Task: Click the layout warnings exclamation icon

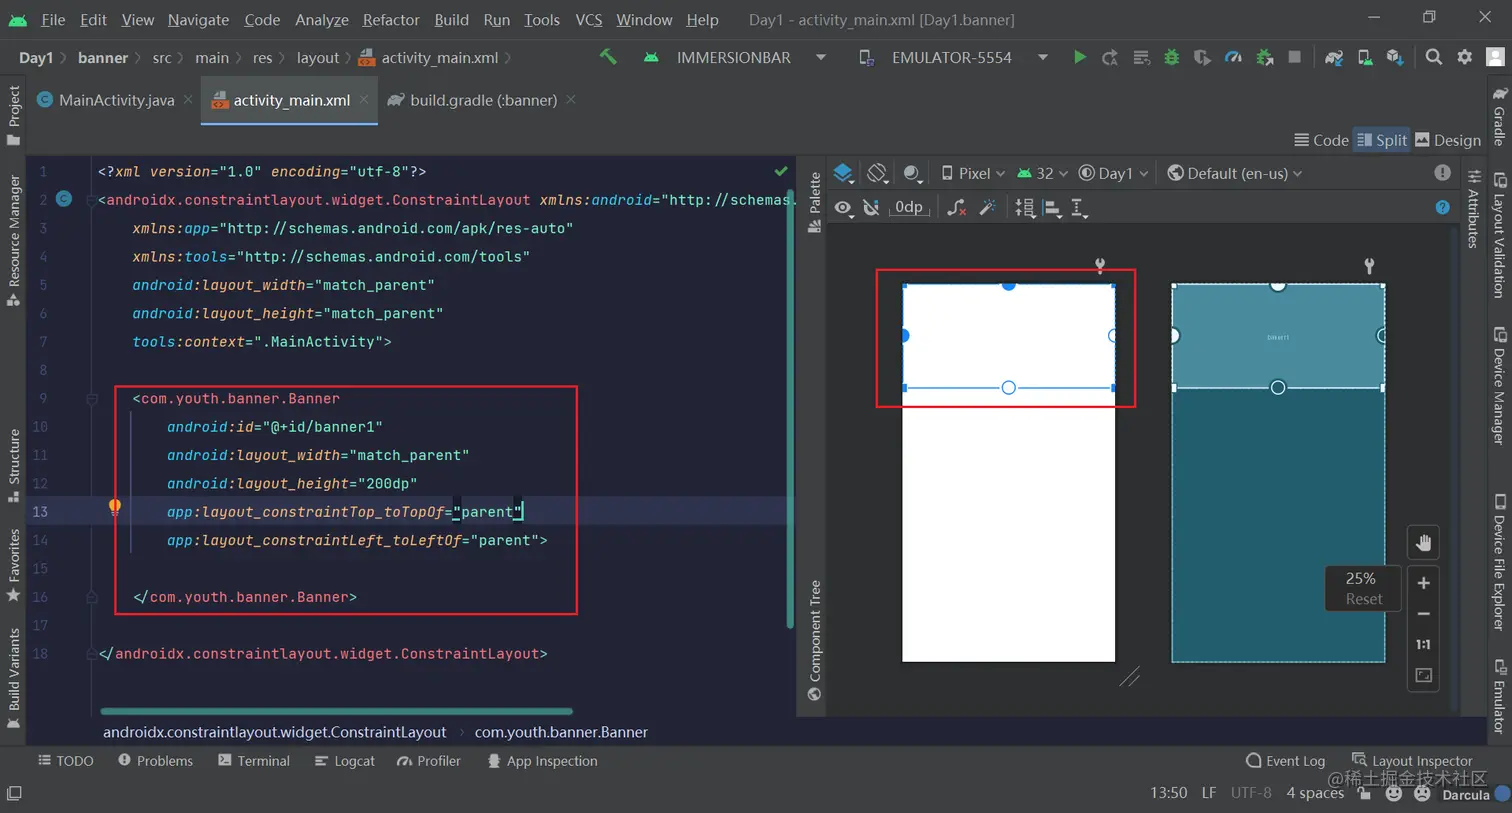Action: click(x=1442, y=173)
